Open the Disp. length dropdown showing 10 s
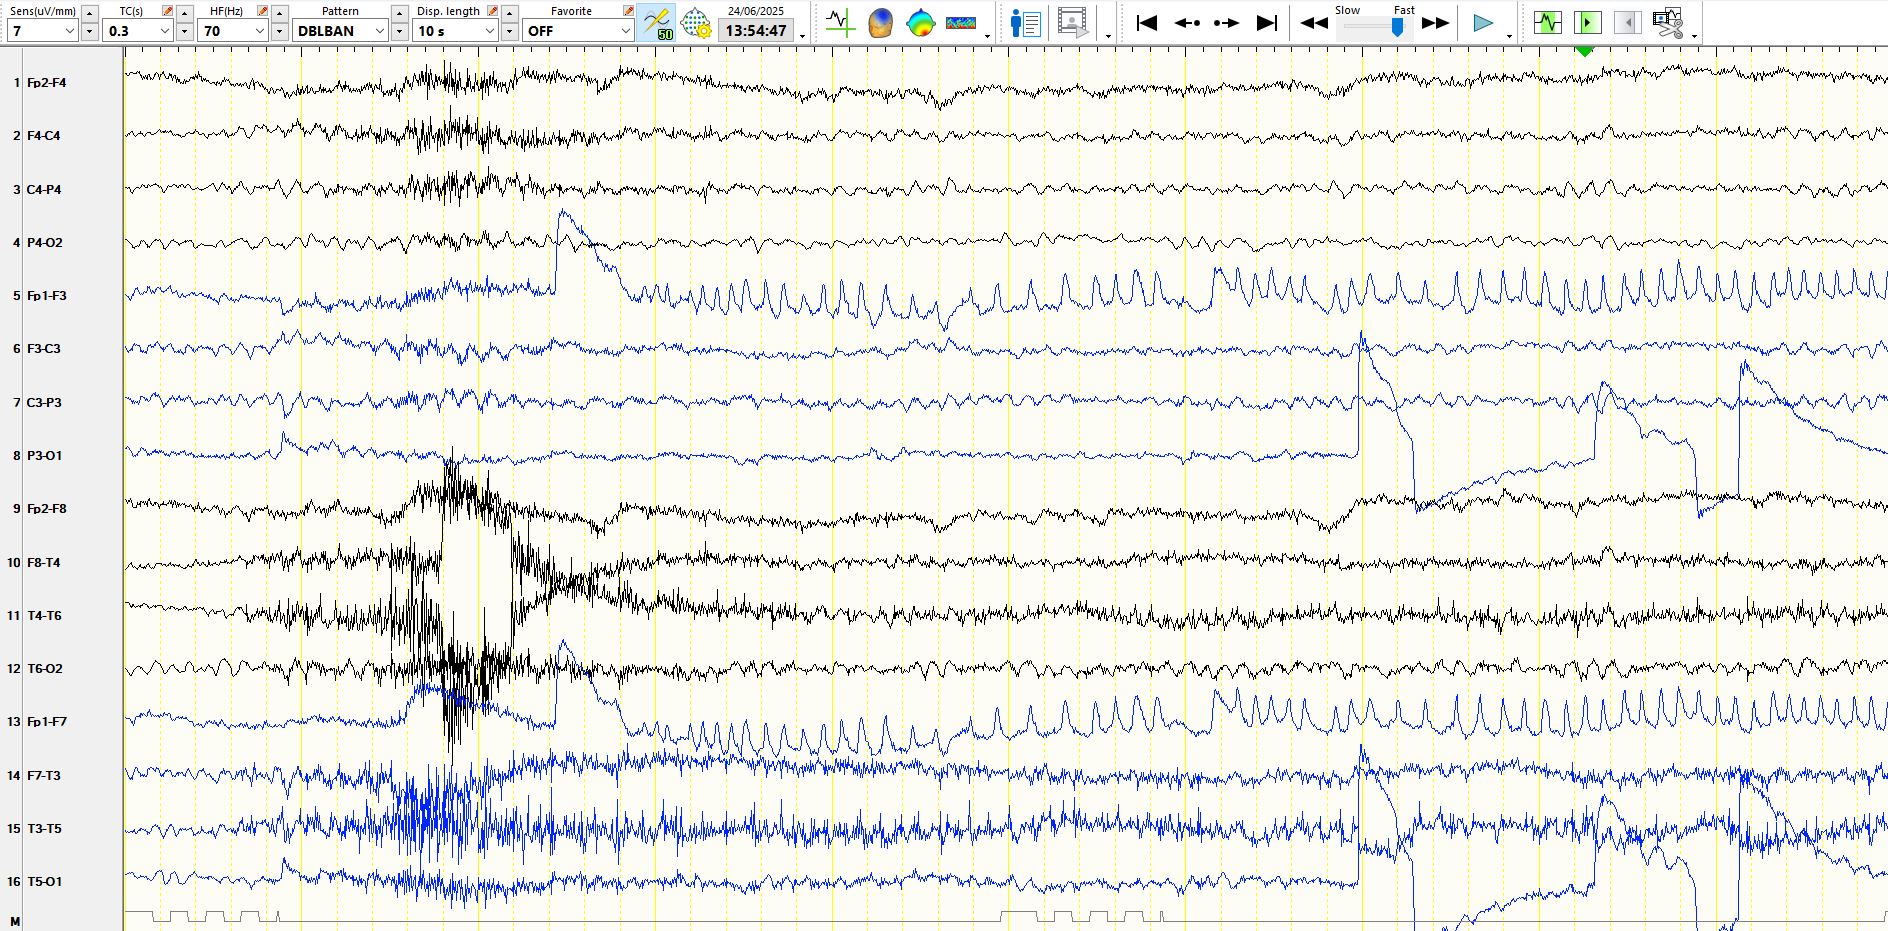Image resolution: width=1888 pixels, height=931 pixels. [456, 31]
